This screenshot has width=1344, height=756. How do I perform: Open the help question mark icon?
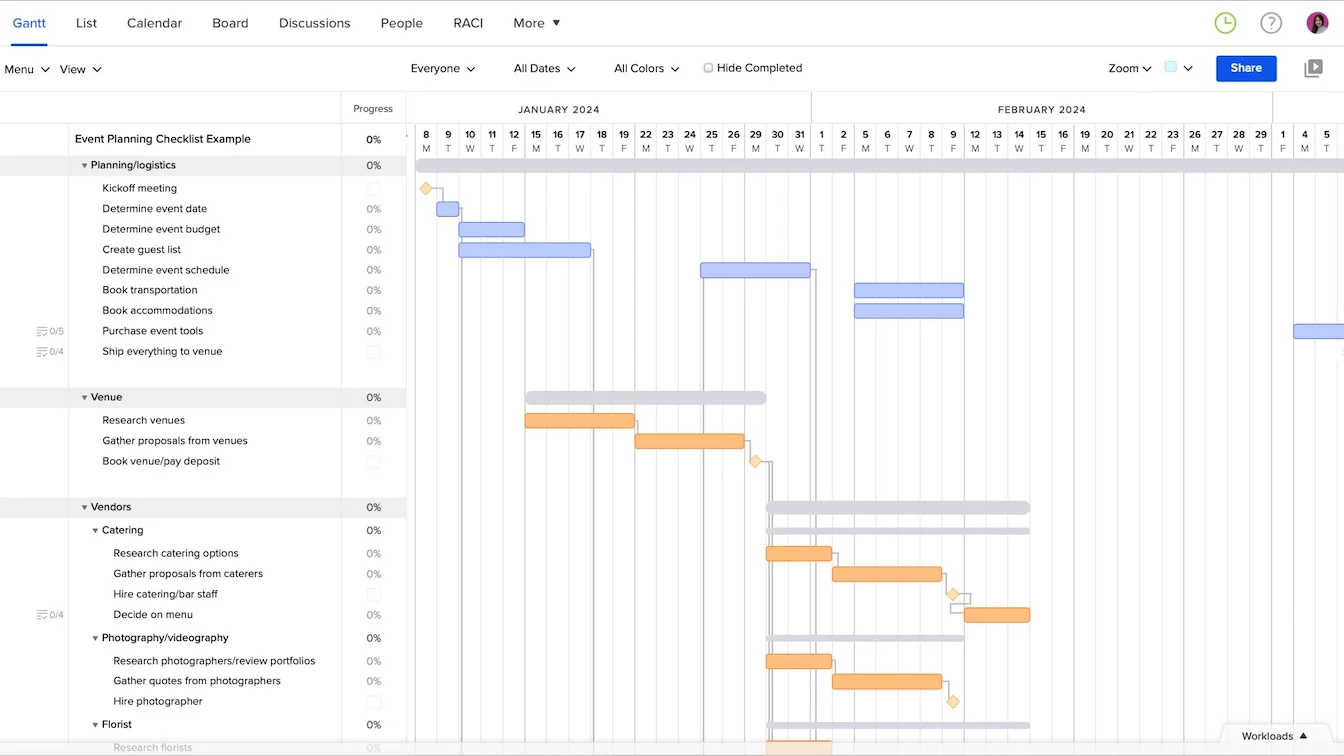tap(1271, 21)
